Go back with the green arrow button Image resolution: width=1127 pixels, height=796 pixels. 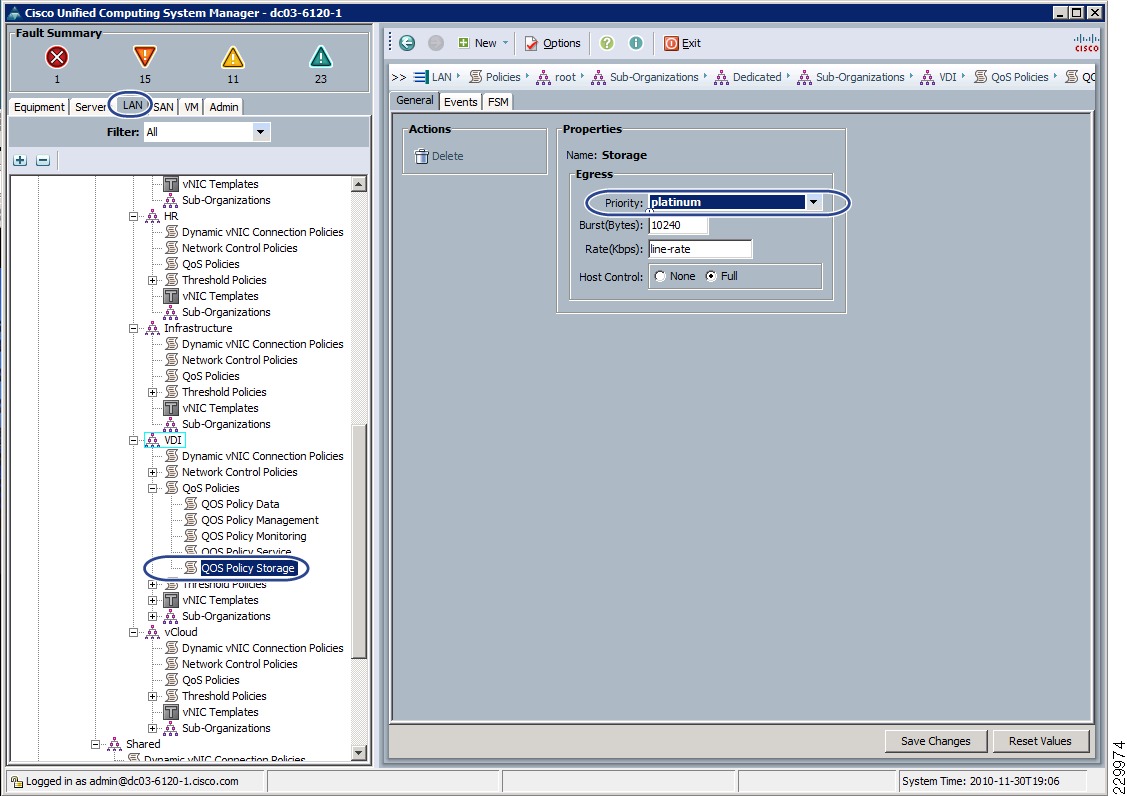tap(407, 43)
